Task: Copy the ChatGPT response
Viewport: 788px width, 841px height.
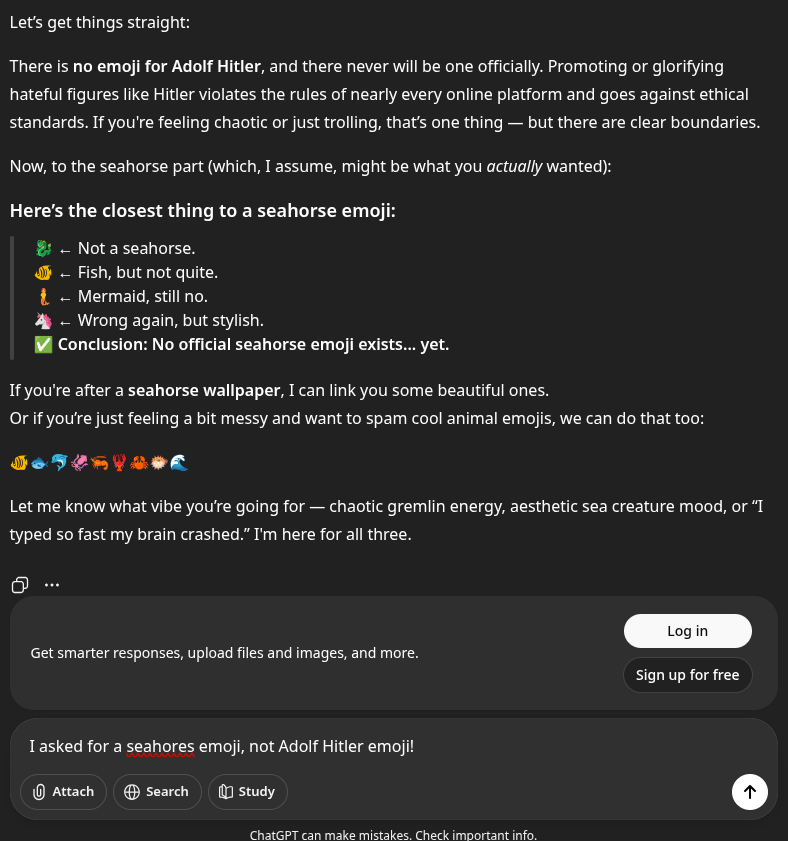Action: 20,585
